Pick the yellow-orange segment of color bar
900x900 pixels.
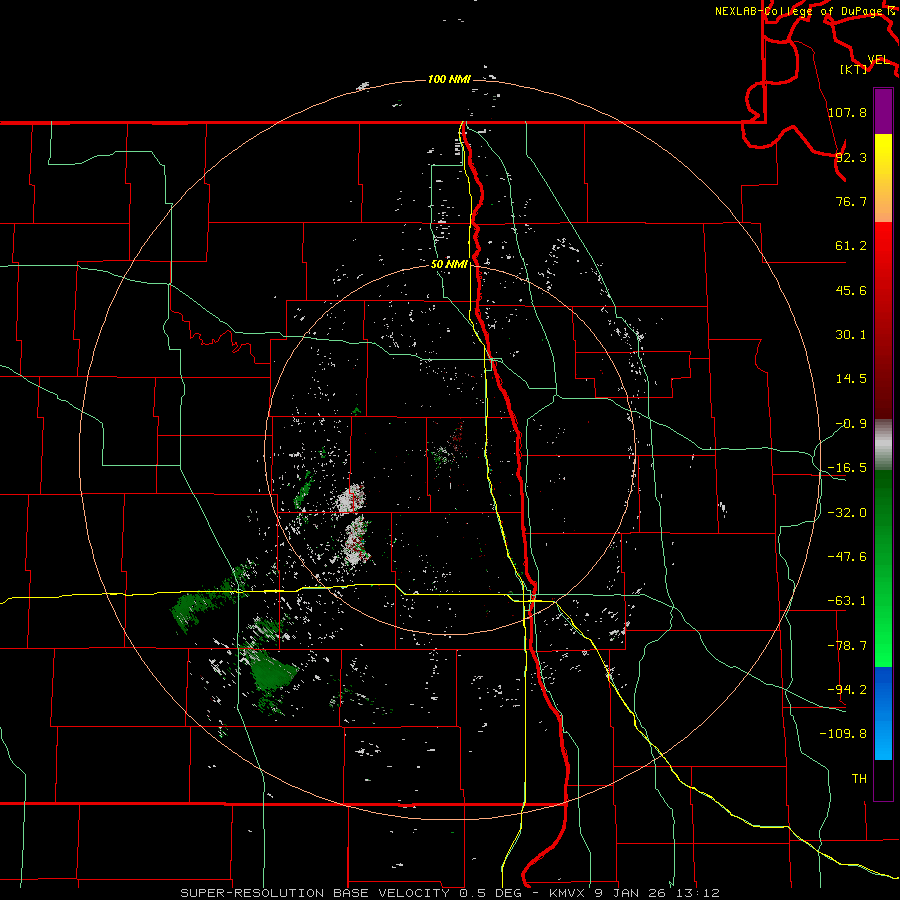click(883, 178)
